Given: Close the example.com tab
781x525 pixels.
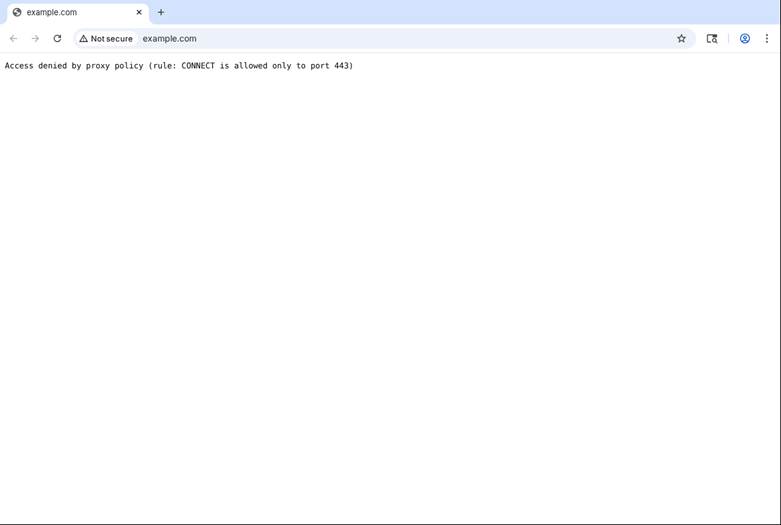Looking at the screenshot, I should [x=139, y=12].
